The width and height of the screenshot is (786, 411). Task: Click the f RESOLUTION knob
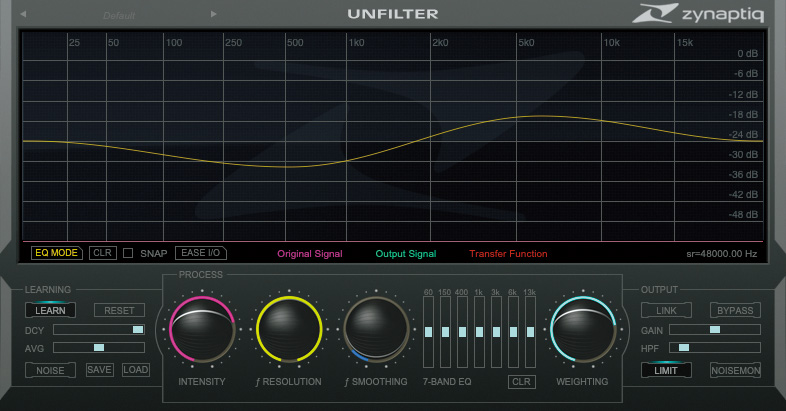[x=289, y=329]
